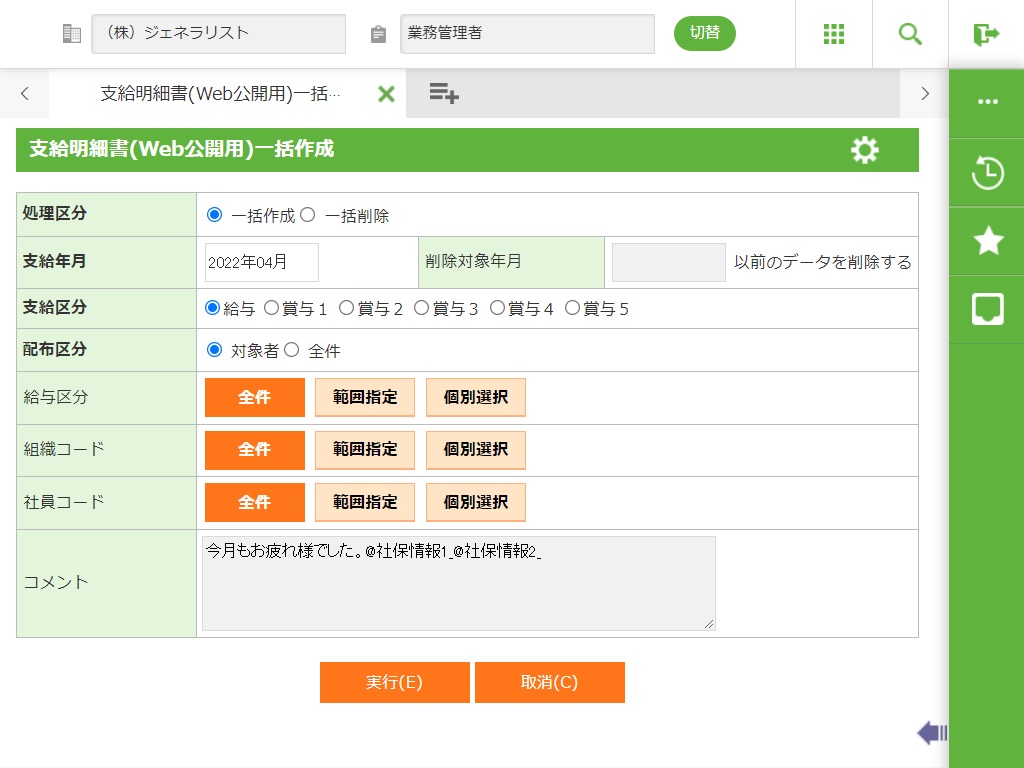
Task: Click the add new tab icon
Action: pos(444,94)
